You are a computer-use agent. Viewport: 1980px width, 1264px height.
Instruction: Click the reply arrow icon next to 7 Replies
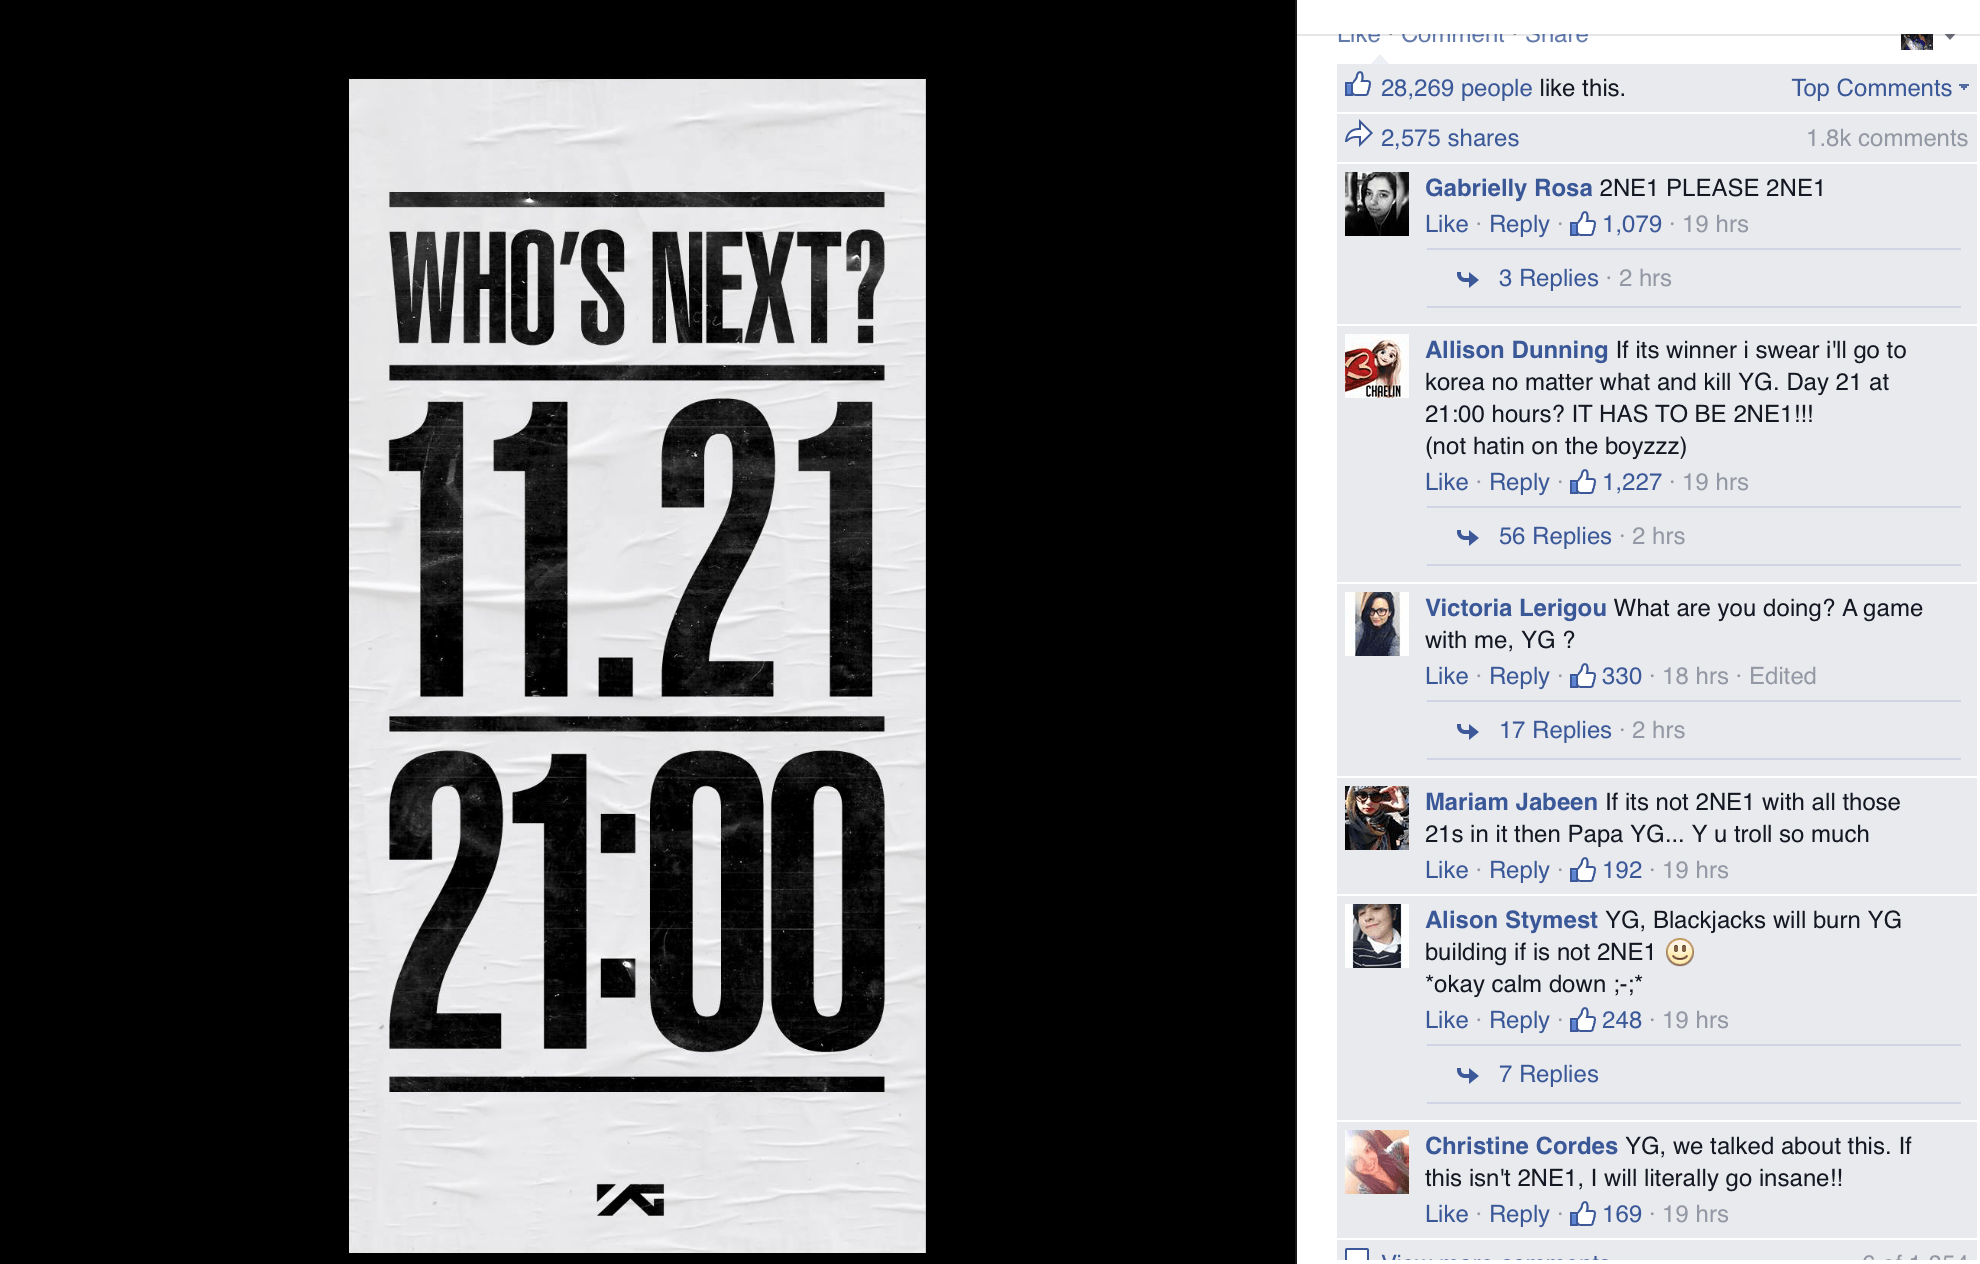(1467, 1075)
